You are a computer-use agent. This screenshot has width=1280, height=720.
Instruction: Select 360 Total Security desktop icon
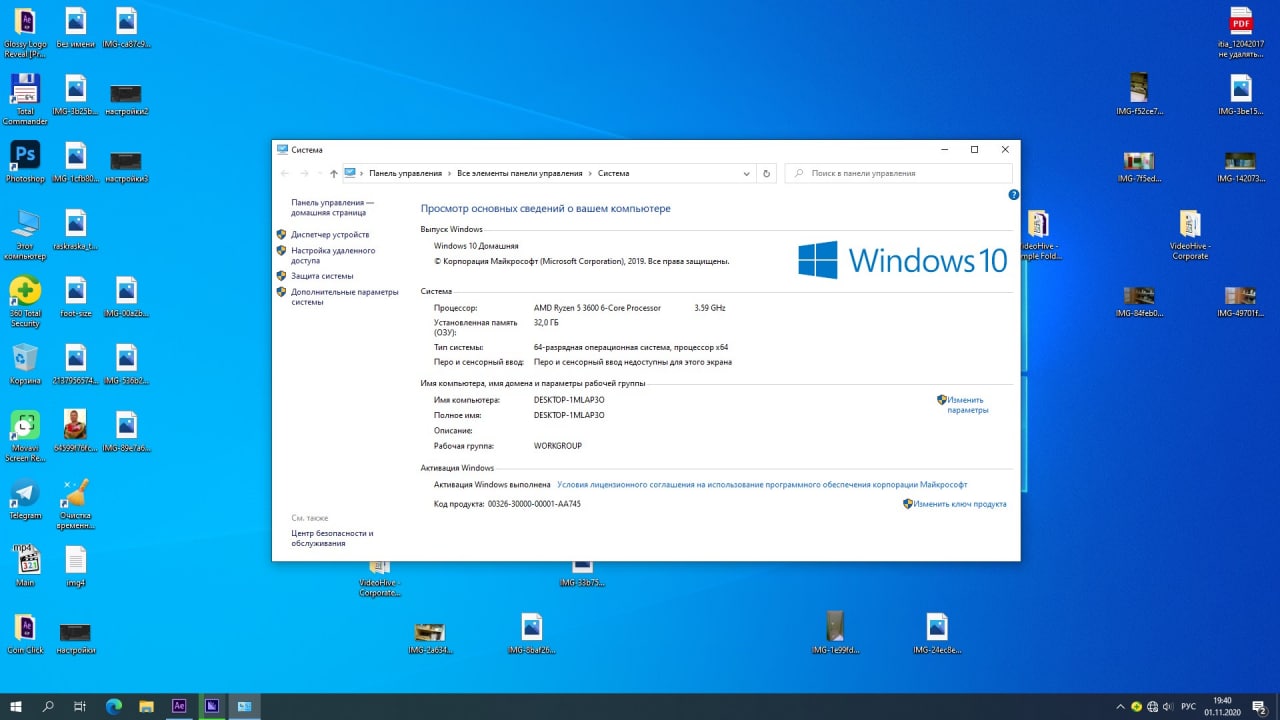[25, 301]
